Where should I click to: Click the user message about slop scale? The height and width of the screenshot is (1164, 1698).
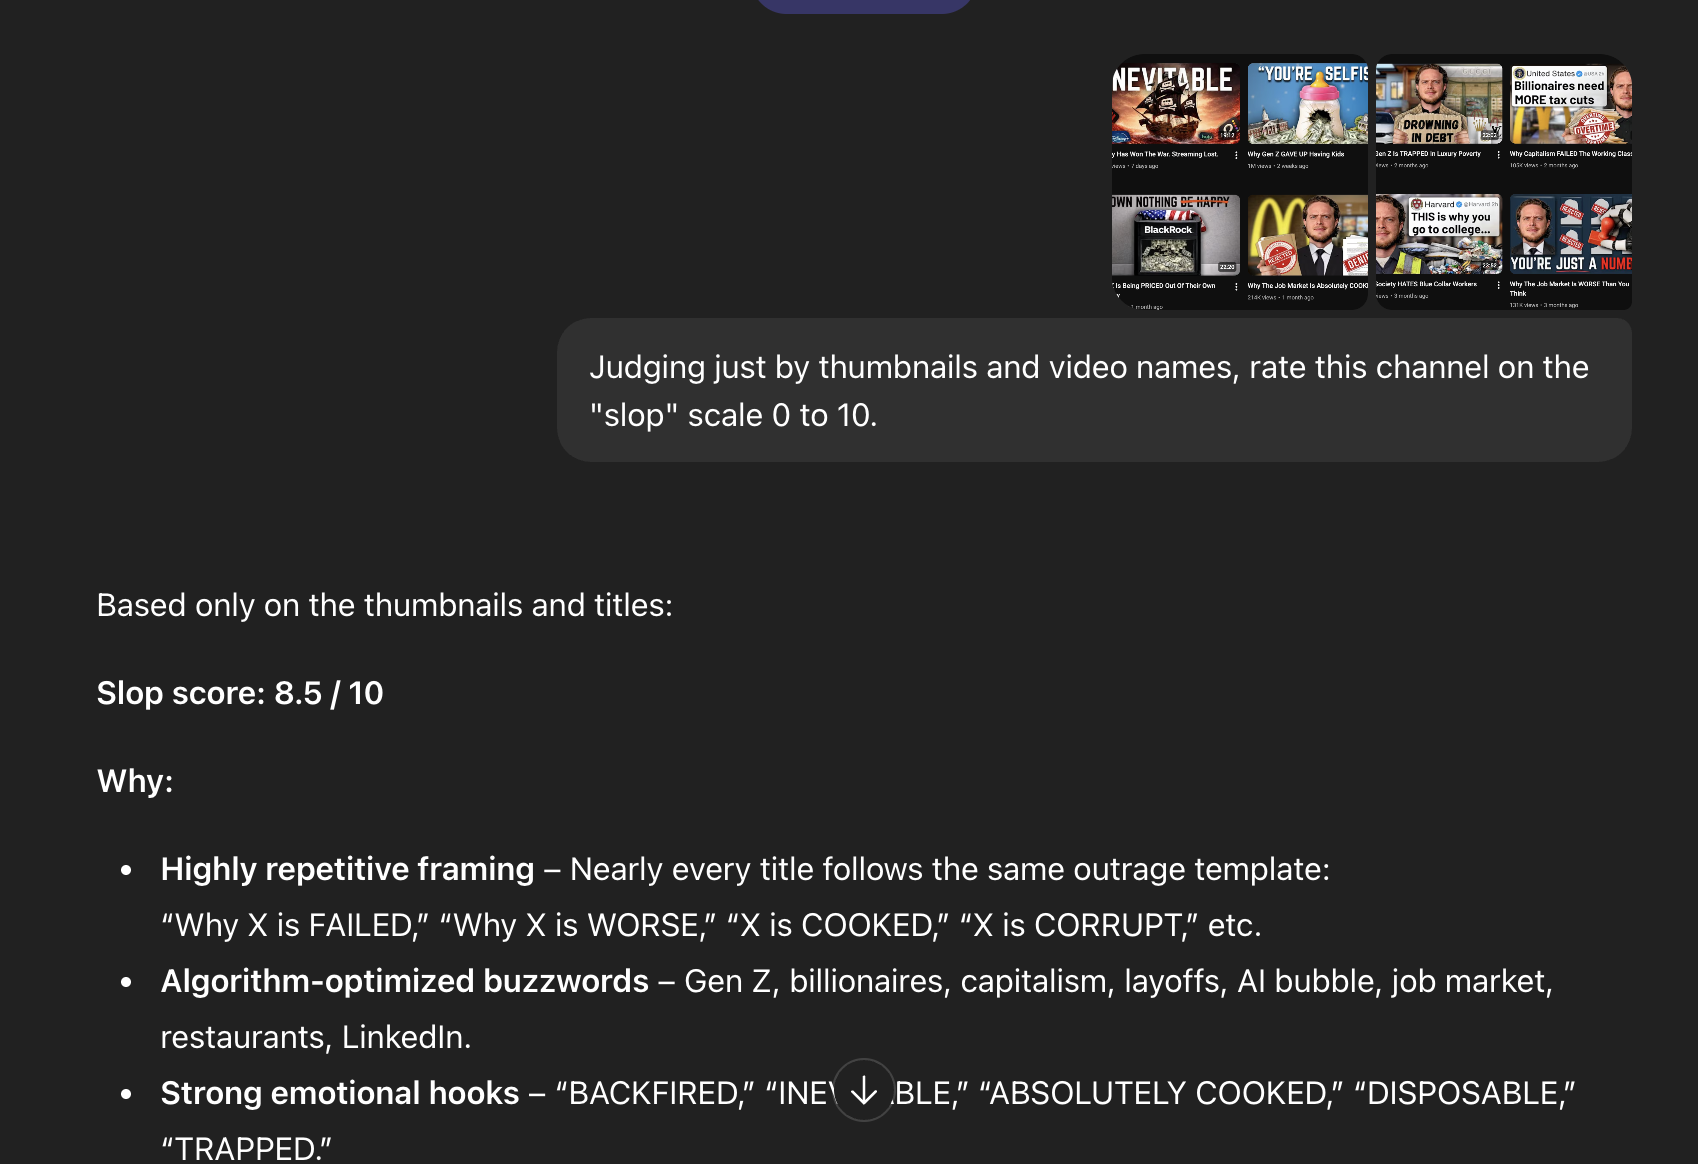[x=1094, y=390]
